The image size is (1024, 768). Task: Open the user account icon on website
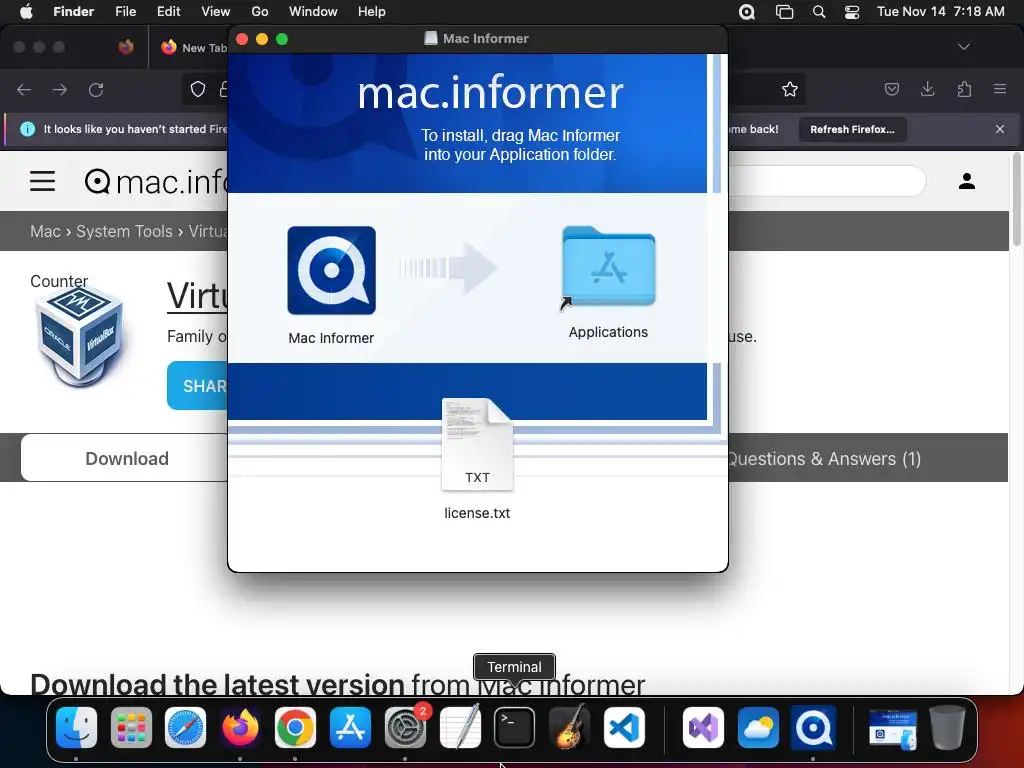tap(967, 181)
